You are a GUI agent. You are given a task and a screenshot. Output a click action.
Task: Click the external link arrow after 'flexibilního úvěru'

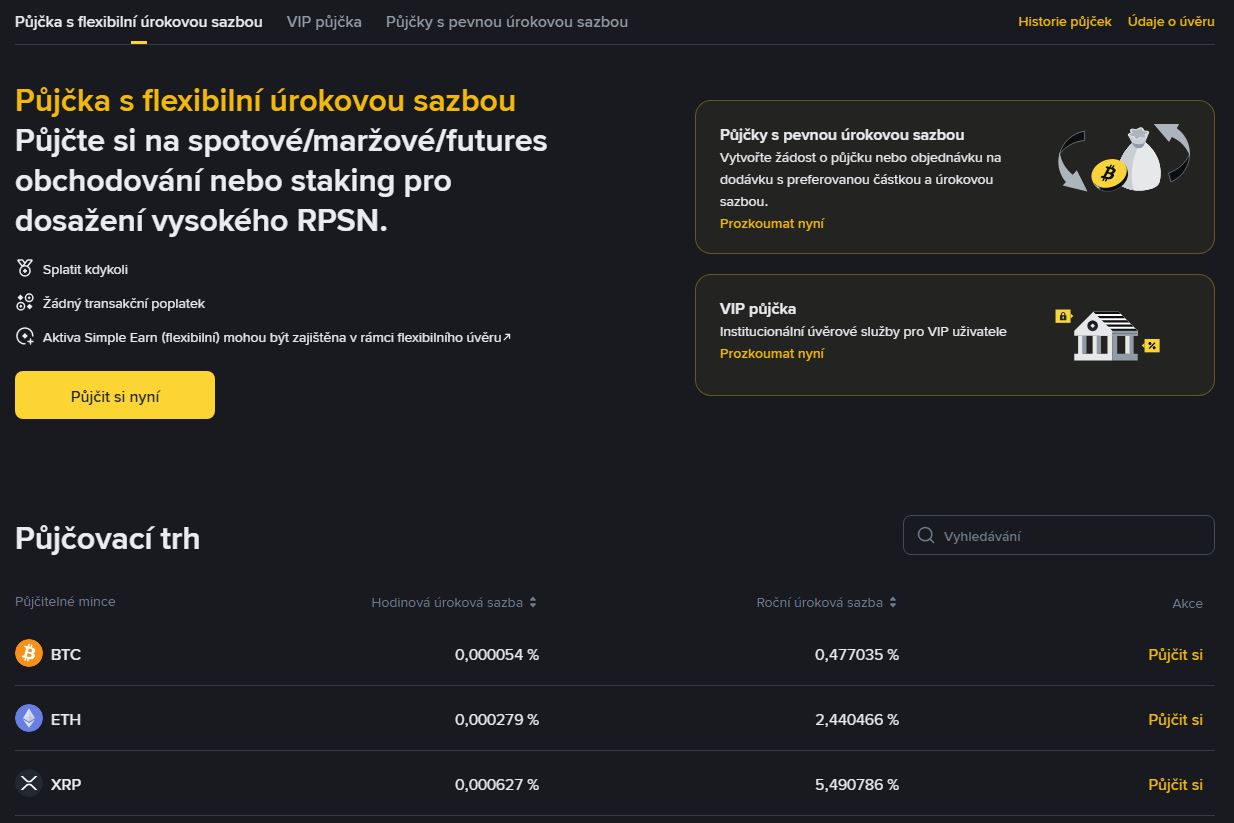[x=505, y=336]
